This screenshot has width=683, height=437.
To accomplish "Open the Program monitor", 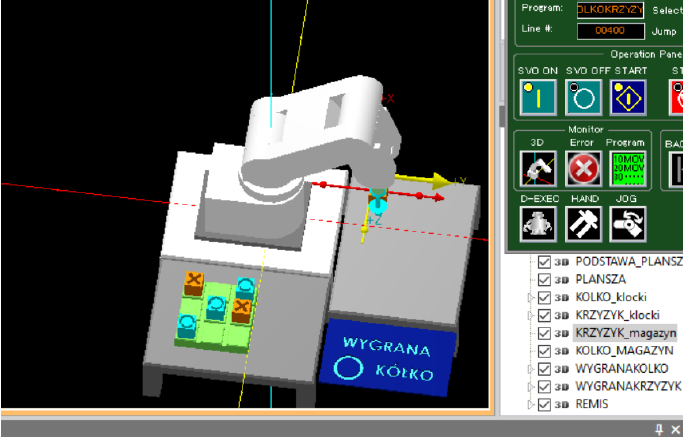I will (x=628, y=169).
